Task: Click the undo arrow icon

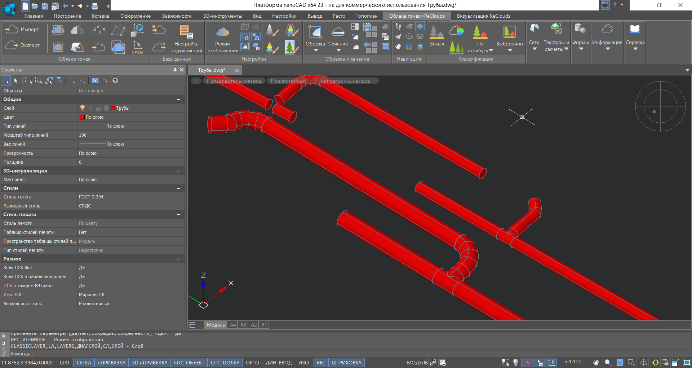Action: pyautogui.click(x=66, y=6)
